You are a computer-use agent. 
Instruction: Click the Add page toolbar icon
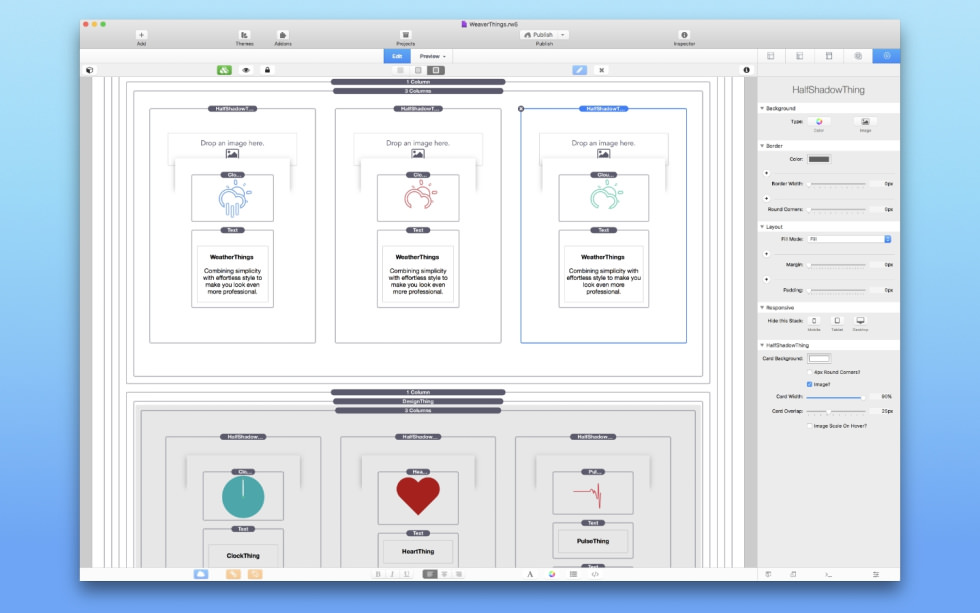pos(141,36)
